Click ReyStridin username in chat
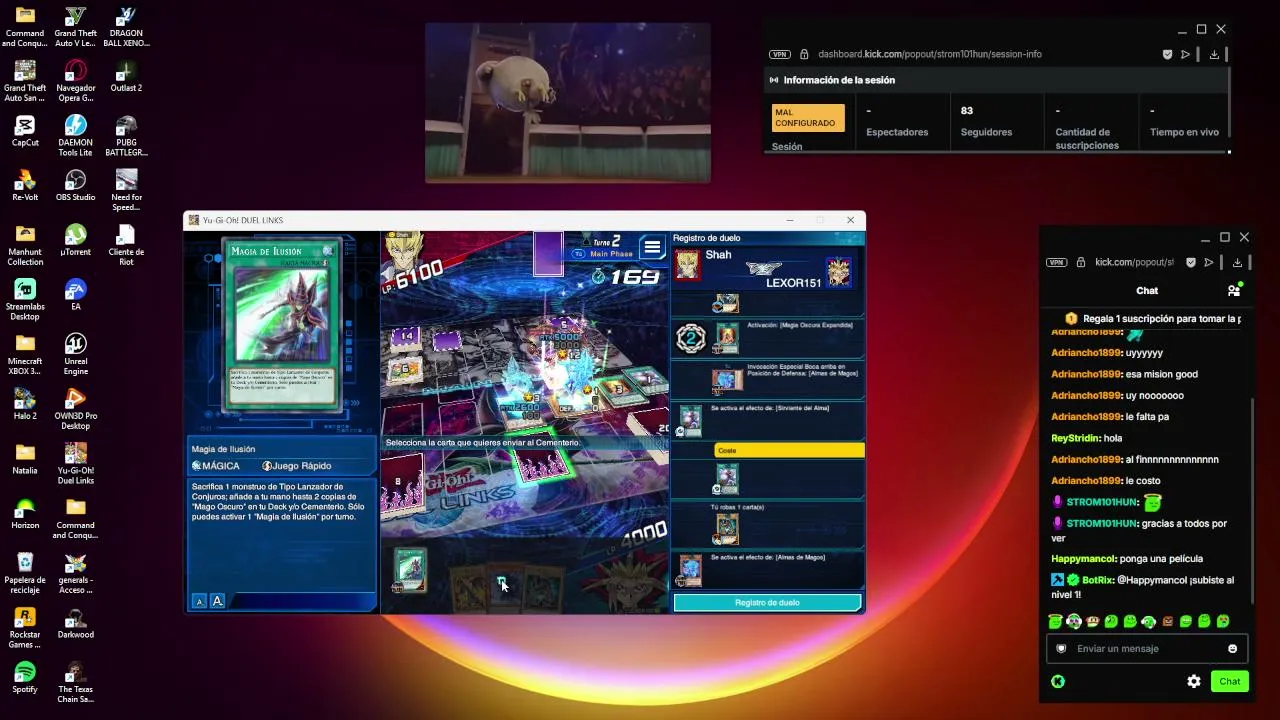Screen dimensions: 1280x720 (x=1075, y=438)
